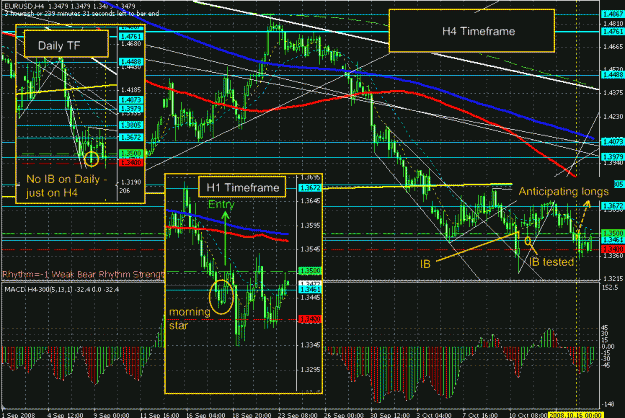Select the 'IB tested' label
Viewport: 625px width, 418px height.
tap(552, 262)
